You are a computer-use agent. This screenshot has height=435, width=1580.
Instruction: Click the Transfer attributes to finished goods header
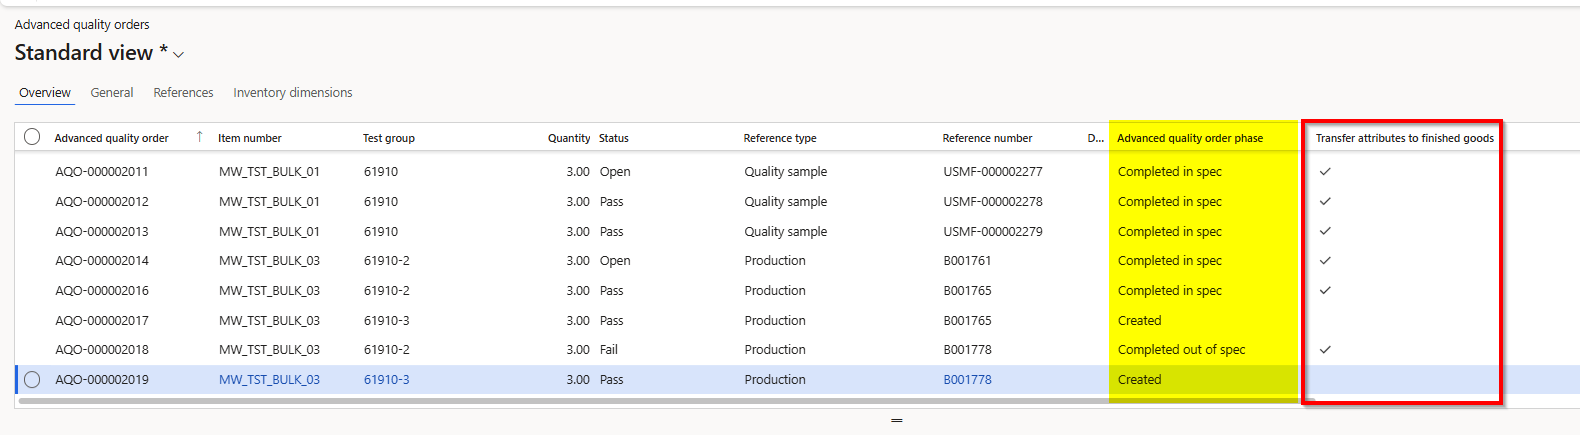1404,138
